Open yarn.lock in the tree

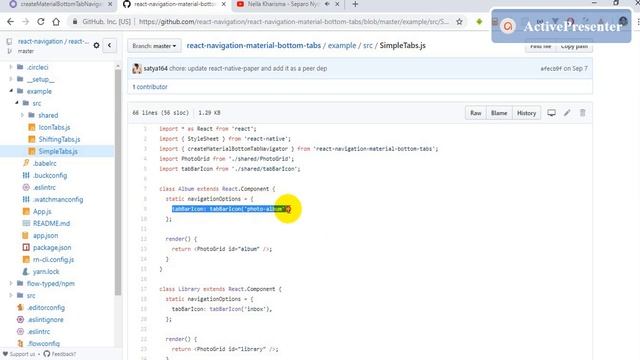coord(46,271)
